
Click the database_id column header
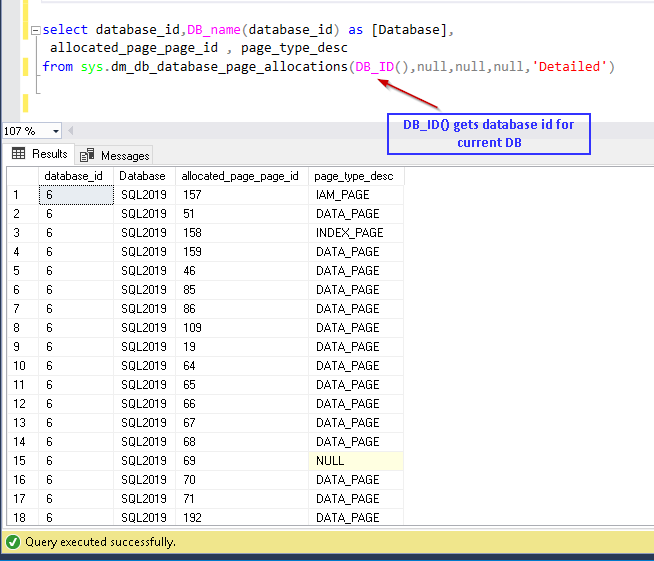pos(75,176)
